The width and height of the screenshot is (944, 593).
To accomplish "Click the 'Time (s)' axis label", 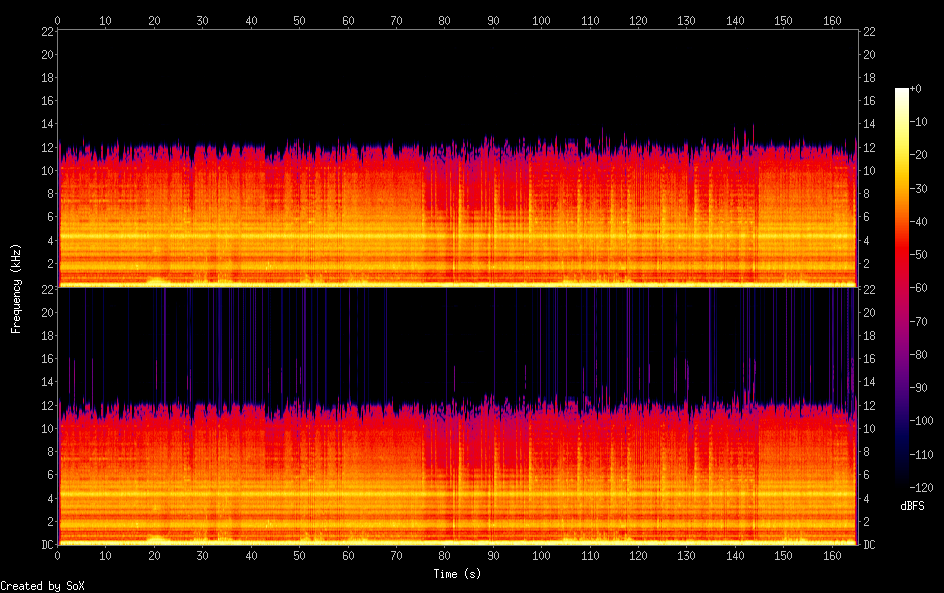I will click(x=458, y=574).
